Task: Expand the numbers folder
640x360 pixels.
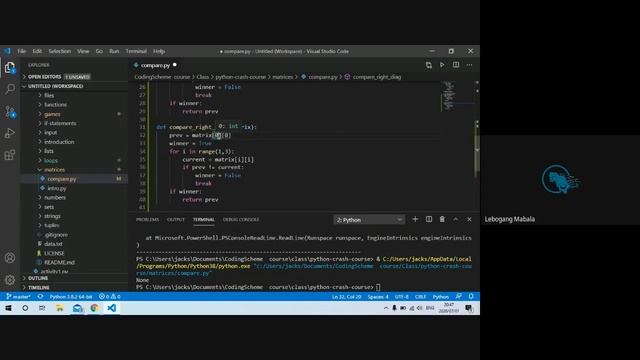Action: (x=55, y=198)
